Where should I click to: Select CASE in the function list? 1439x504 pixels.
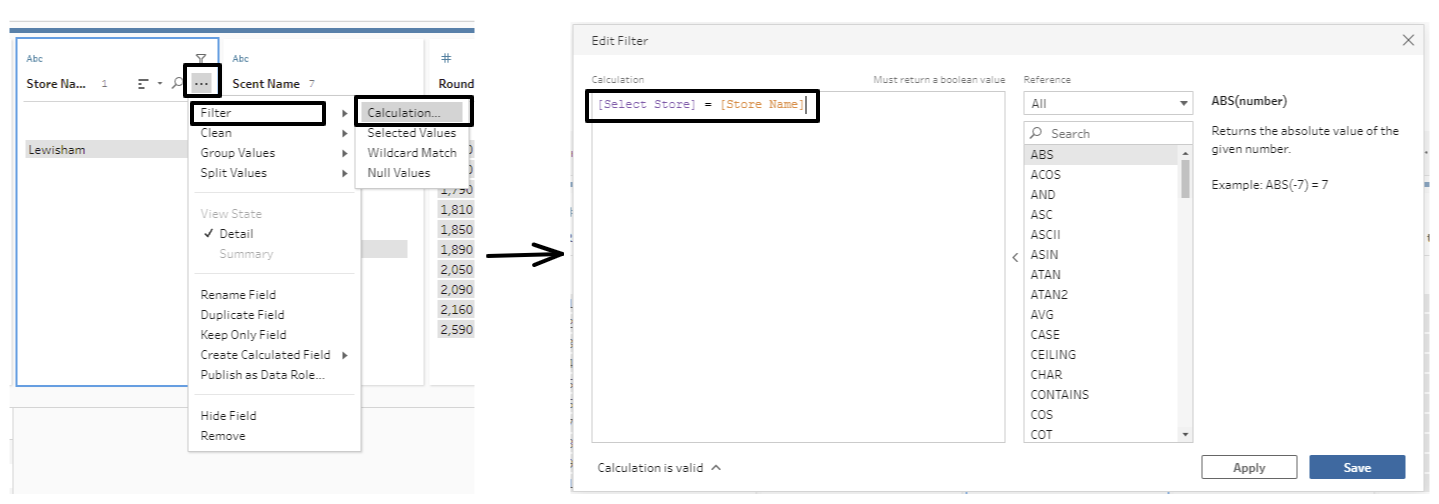click(x=1102, y=335)
